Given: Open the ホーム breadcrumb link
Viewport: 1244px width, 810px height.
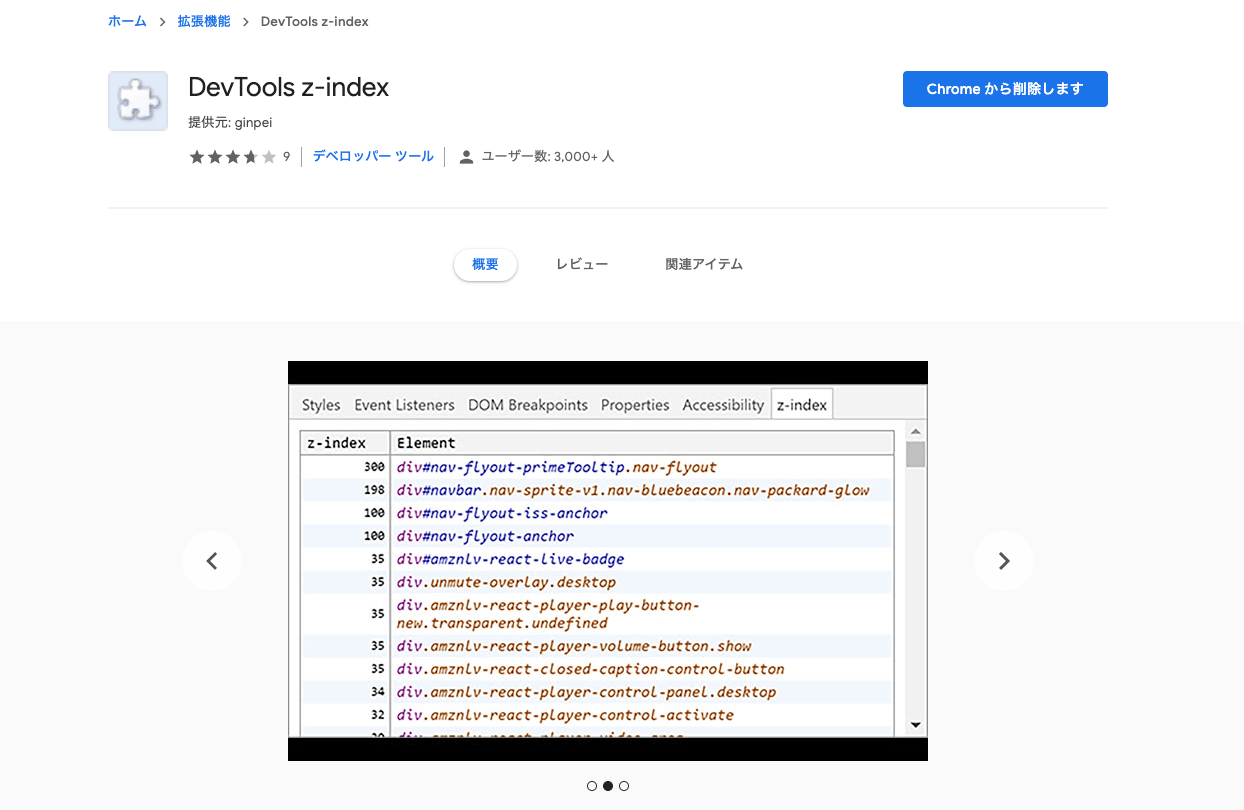Looking at the screenshot, I should [x=126, y=20].
